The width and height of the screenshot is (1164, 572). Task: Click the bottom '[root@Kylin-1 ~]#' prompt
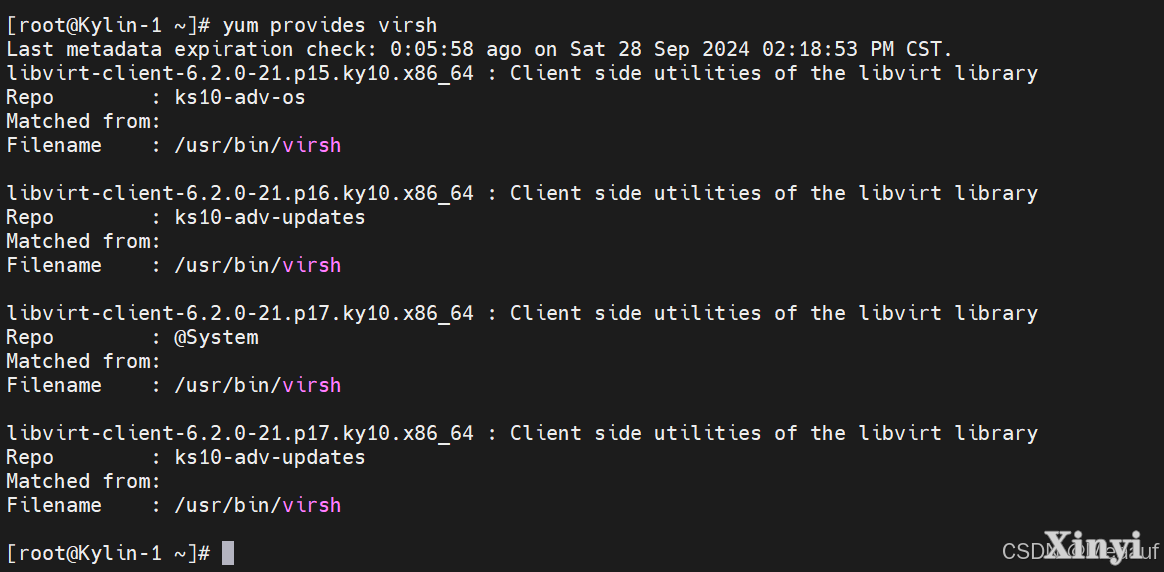(108, 553)
